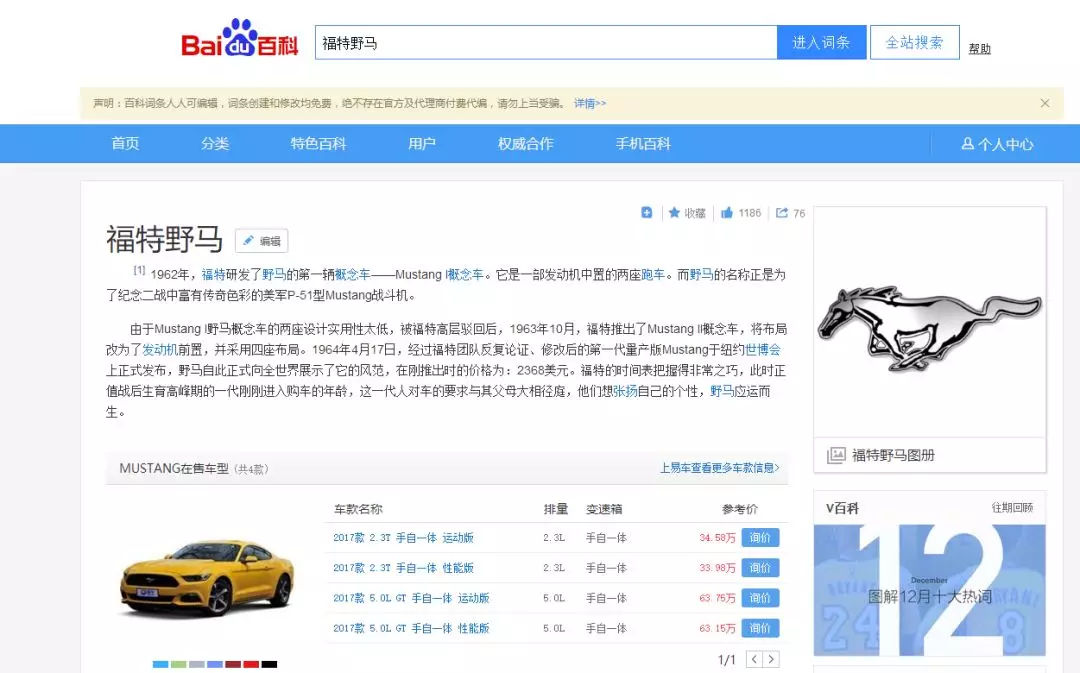The width and height of the screenshot is (1080, 673).
Task: Click 询价 for the 63.15万 model
Action: pyautogui.click(x=760, y=628)
